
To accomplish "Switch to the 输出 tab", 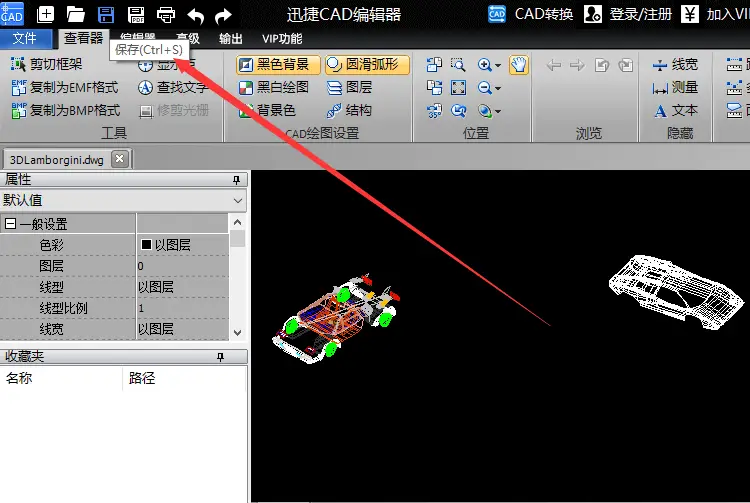I will pyautogui.click(x=231, y=38).
